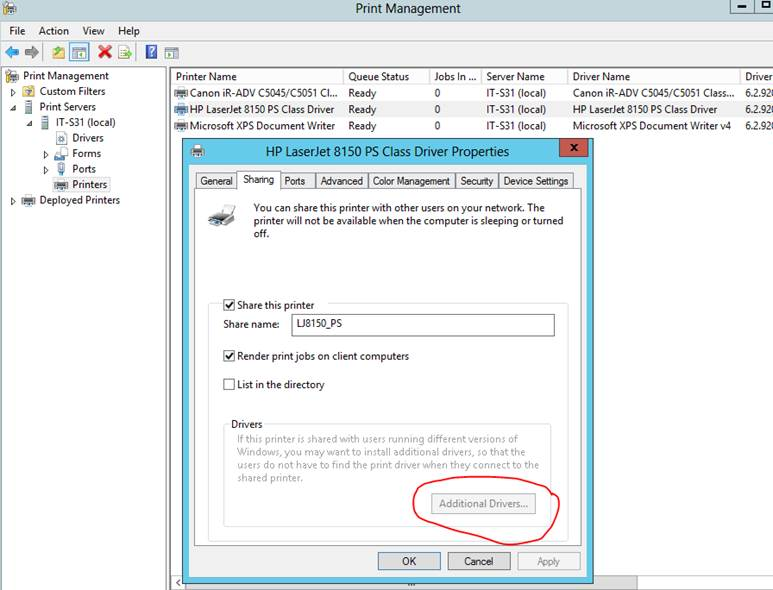Click the Additional Drivers button

(x=483, y=504)
